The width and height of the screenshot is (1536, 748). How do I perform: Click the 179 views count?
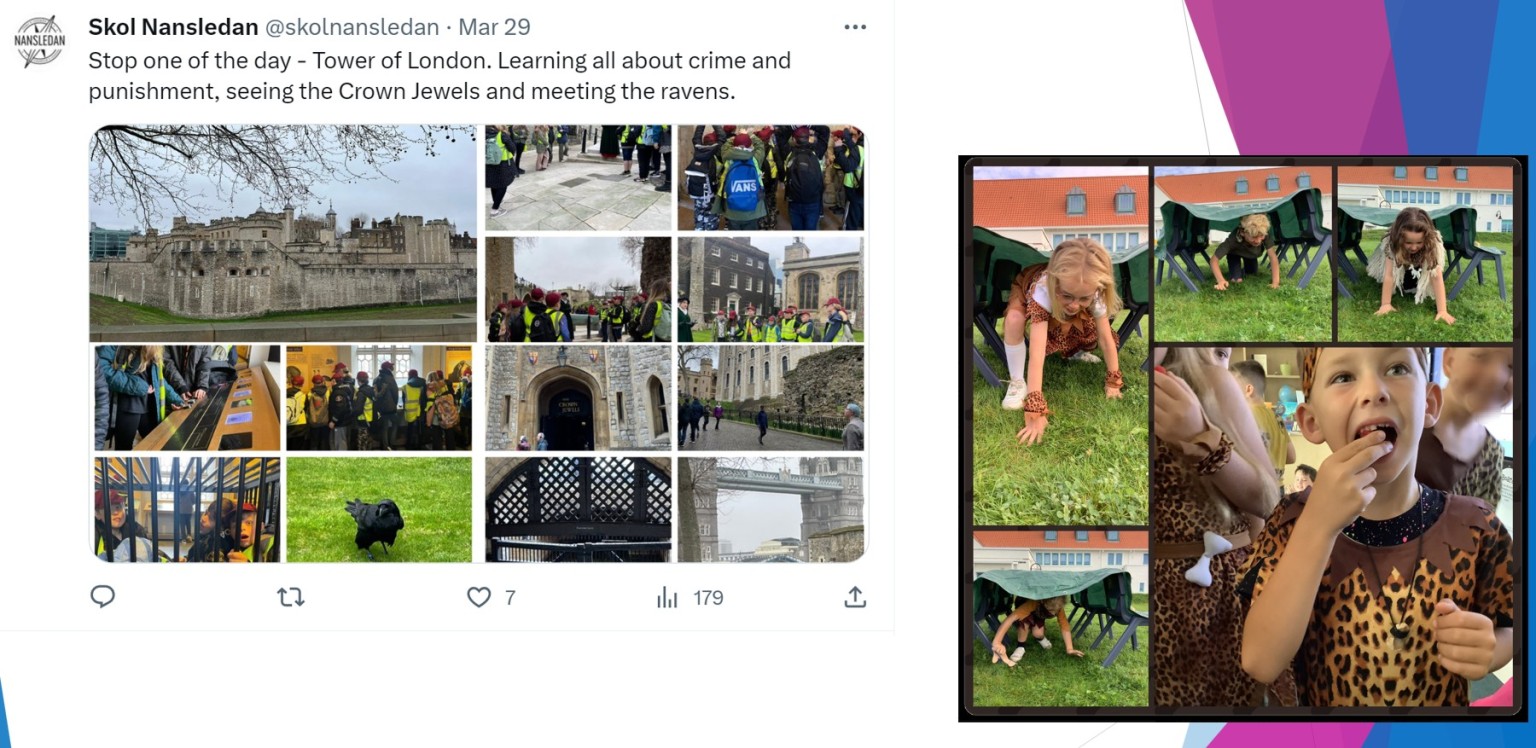(x=707, y=598)
